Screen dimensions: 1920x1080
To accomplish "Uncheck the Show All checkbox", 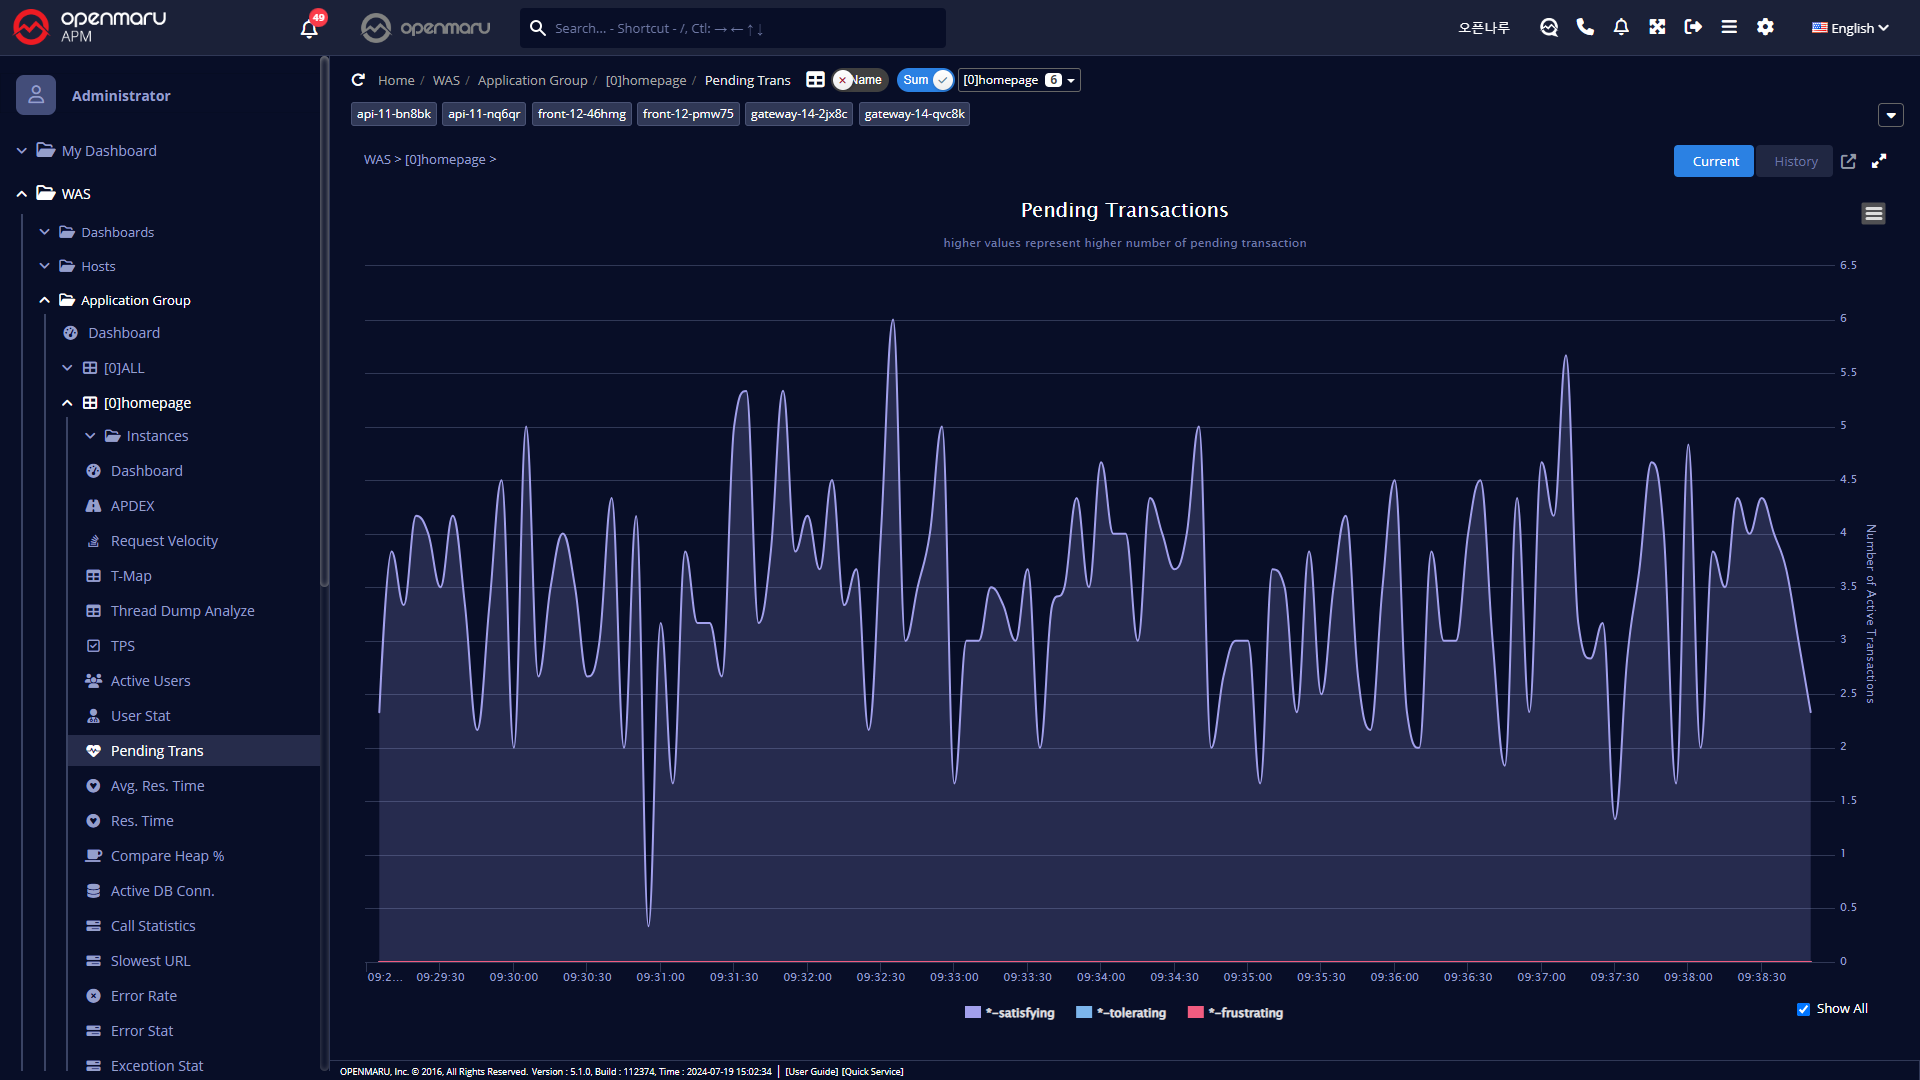I will tap(1803, 1009).
